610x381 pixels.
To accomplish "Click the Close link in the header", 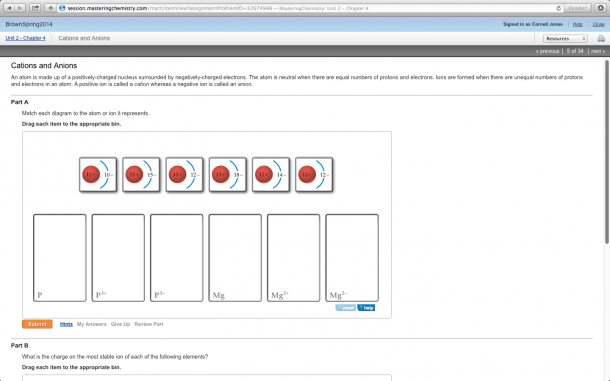I will click(598, 24).
